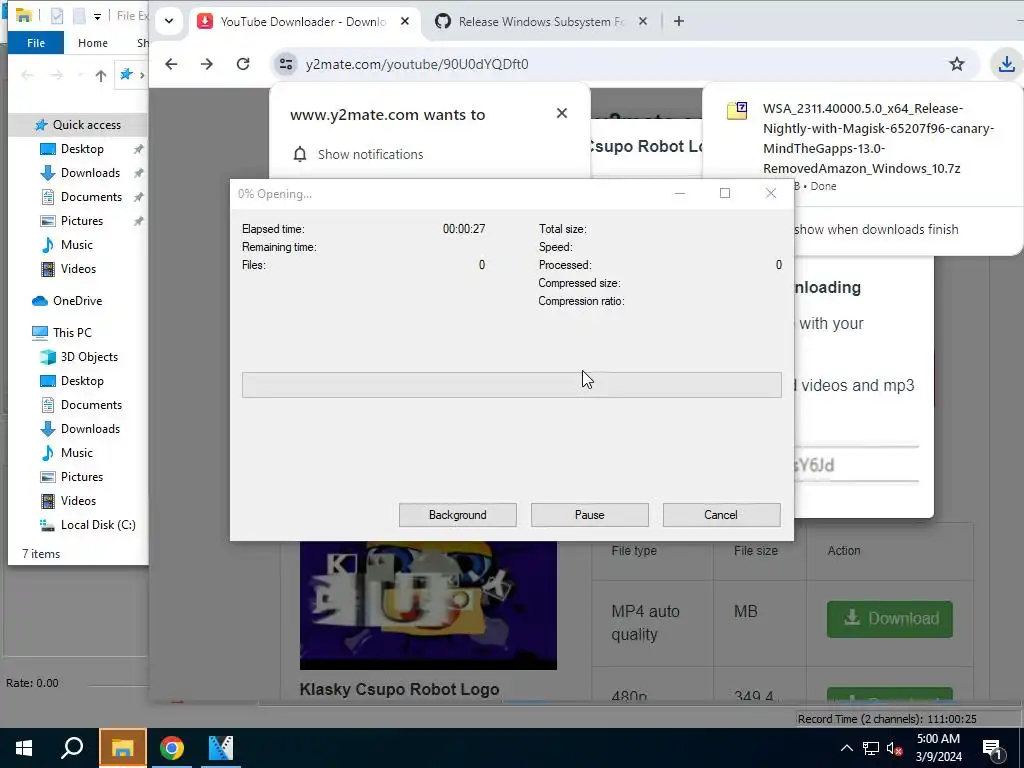Pause the 7-Zip extraction
The width and height of the screenshot is (1024, 768).
pos(589,515)
